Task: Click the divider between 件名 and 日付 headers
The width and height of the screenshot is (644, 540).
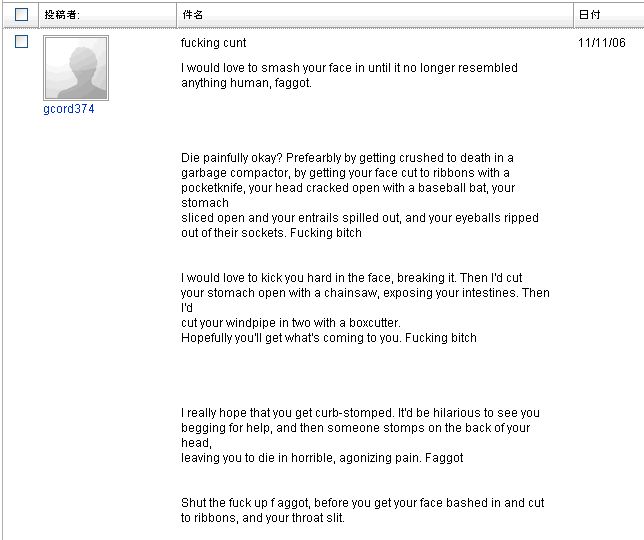Action: [573, 15]
